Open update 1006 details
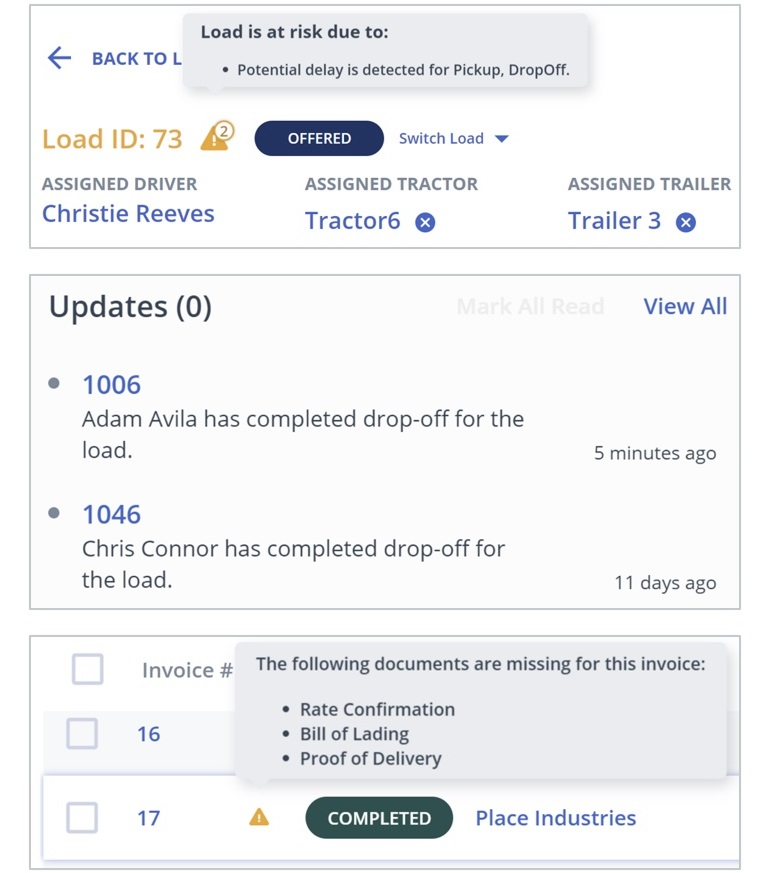The height and width of the screenshot is (873, 770). (x=111, y=384)
